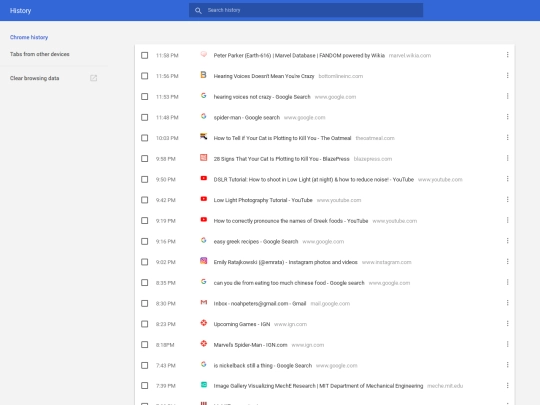Click the 10:03 PM timestamp
Screen dimensions: 540x405
click(x=167, y=138)
